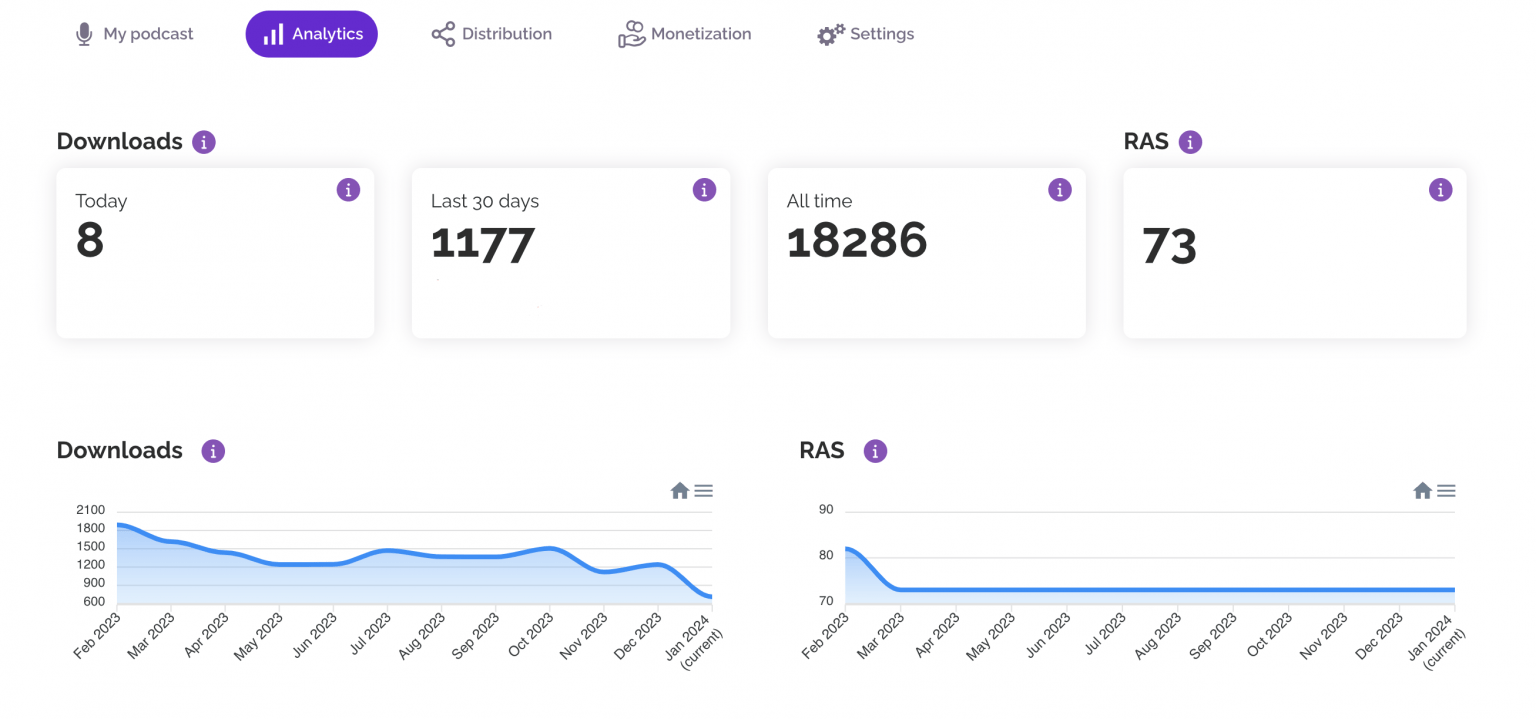The image size is (1536, 719).
Task: Switch to the My podcast tab
Action: (134, 34)
